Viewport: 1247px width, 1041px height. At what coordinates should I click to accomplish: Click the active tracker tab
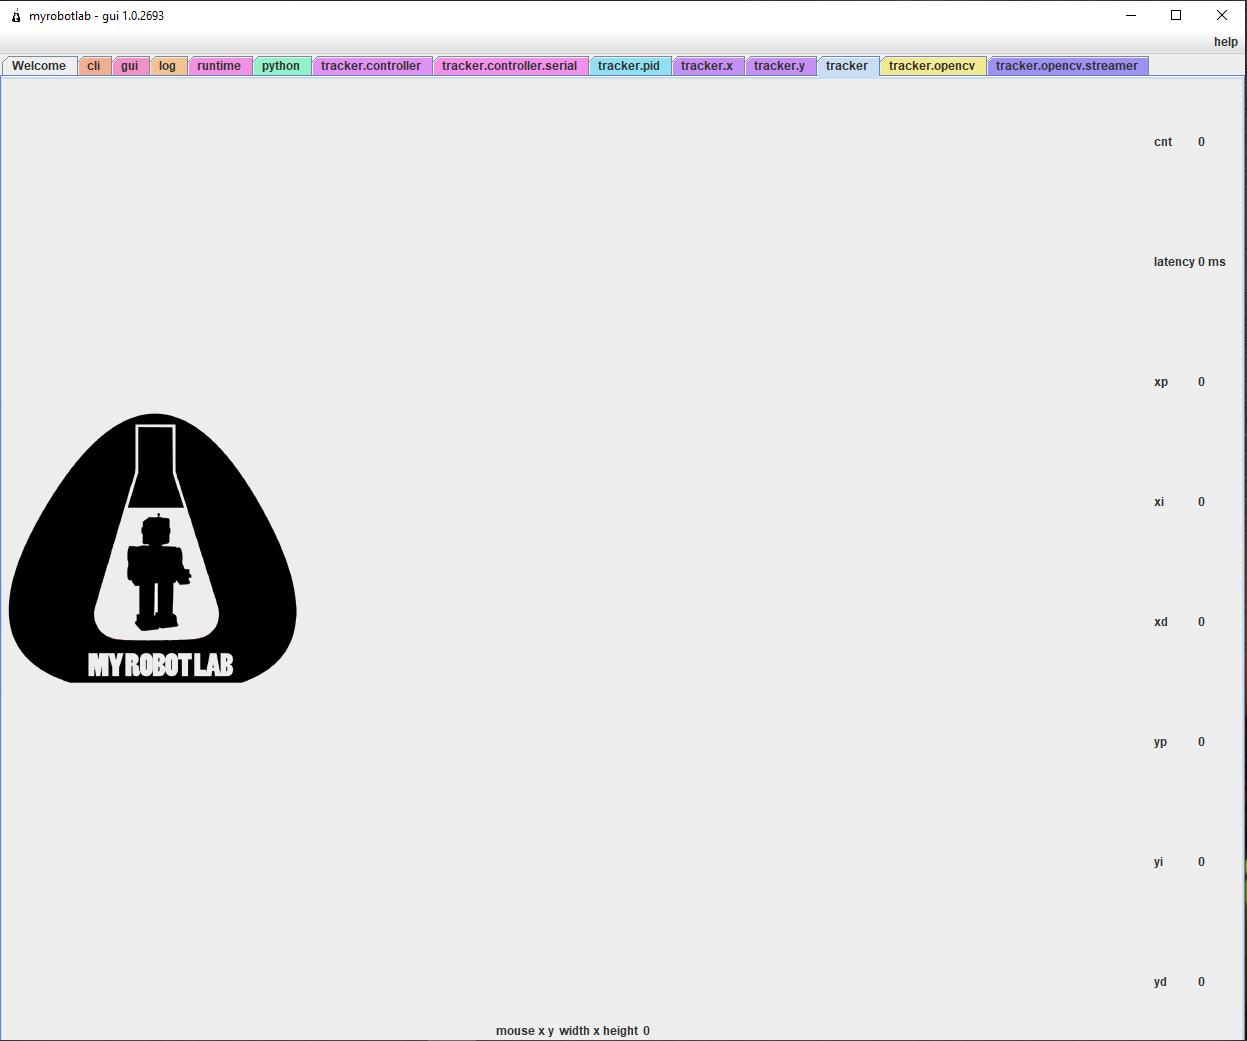pyautogui.click(x=847, y=66)
